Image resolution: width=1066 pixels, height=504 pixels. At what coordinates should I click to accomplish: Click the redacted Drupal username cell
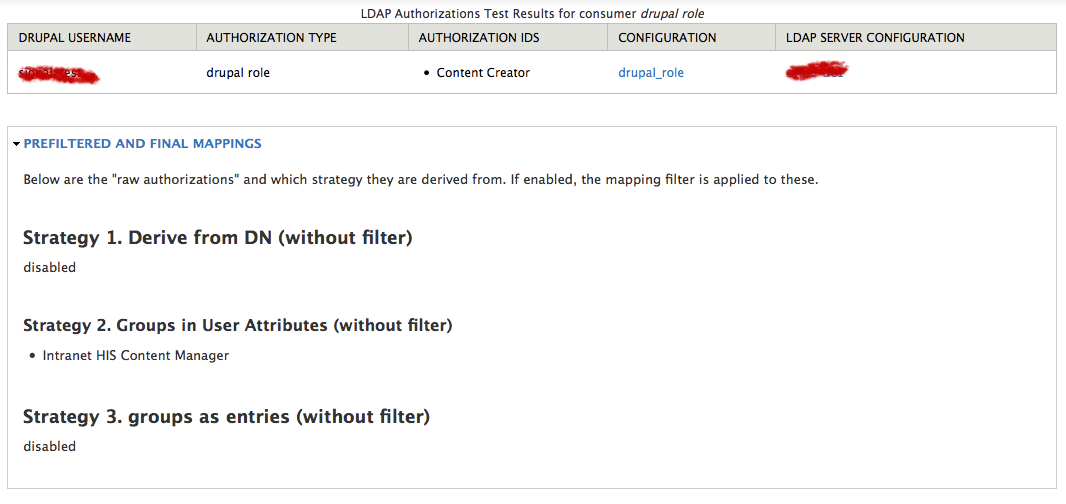(x=58, y=73)
